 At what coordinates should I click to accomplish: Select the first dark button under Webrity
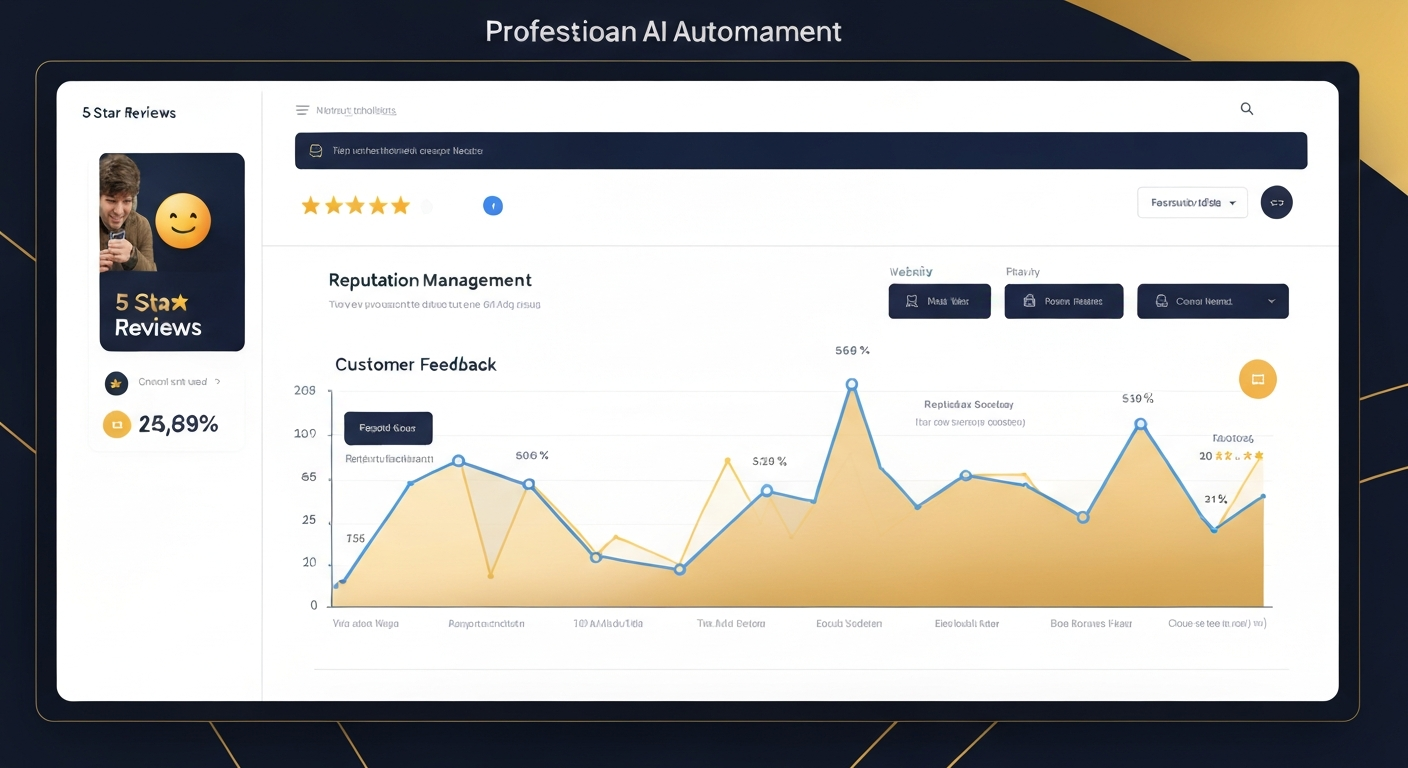939,301
